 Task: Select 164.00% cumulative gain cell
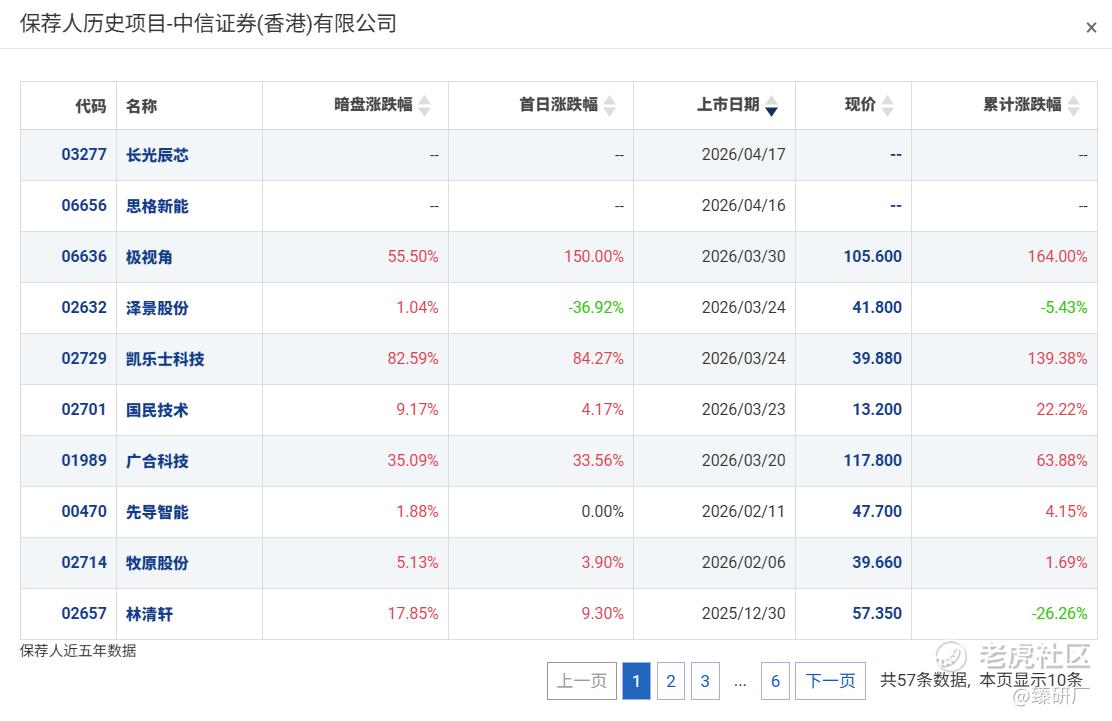1057,257
